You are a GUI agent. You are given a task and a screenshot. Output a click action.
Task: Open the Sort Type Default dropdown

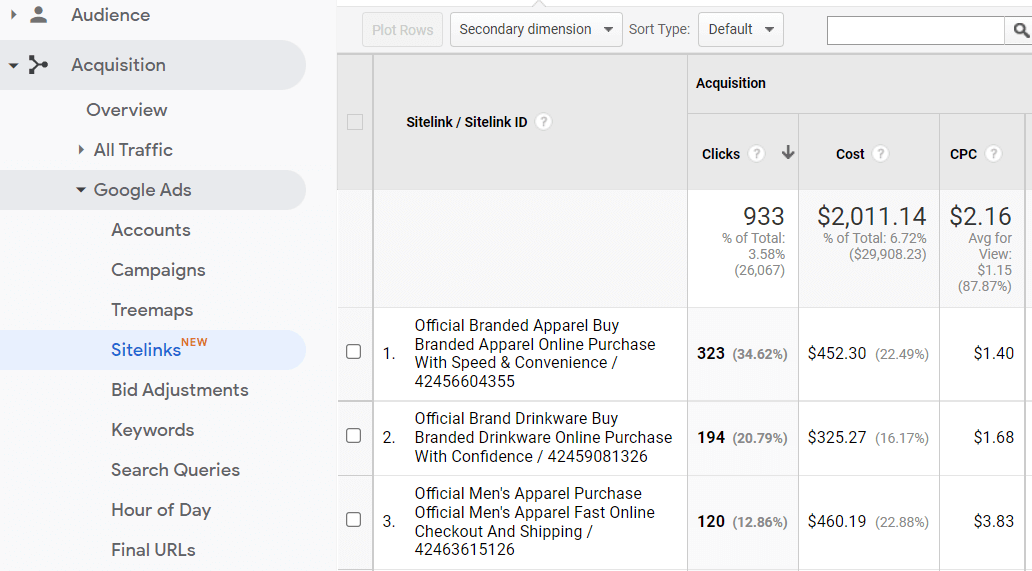(740, 30)
